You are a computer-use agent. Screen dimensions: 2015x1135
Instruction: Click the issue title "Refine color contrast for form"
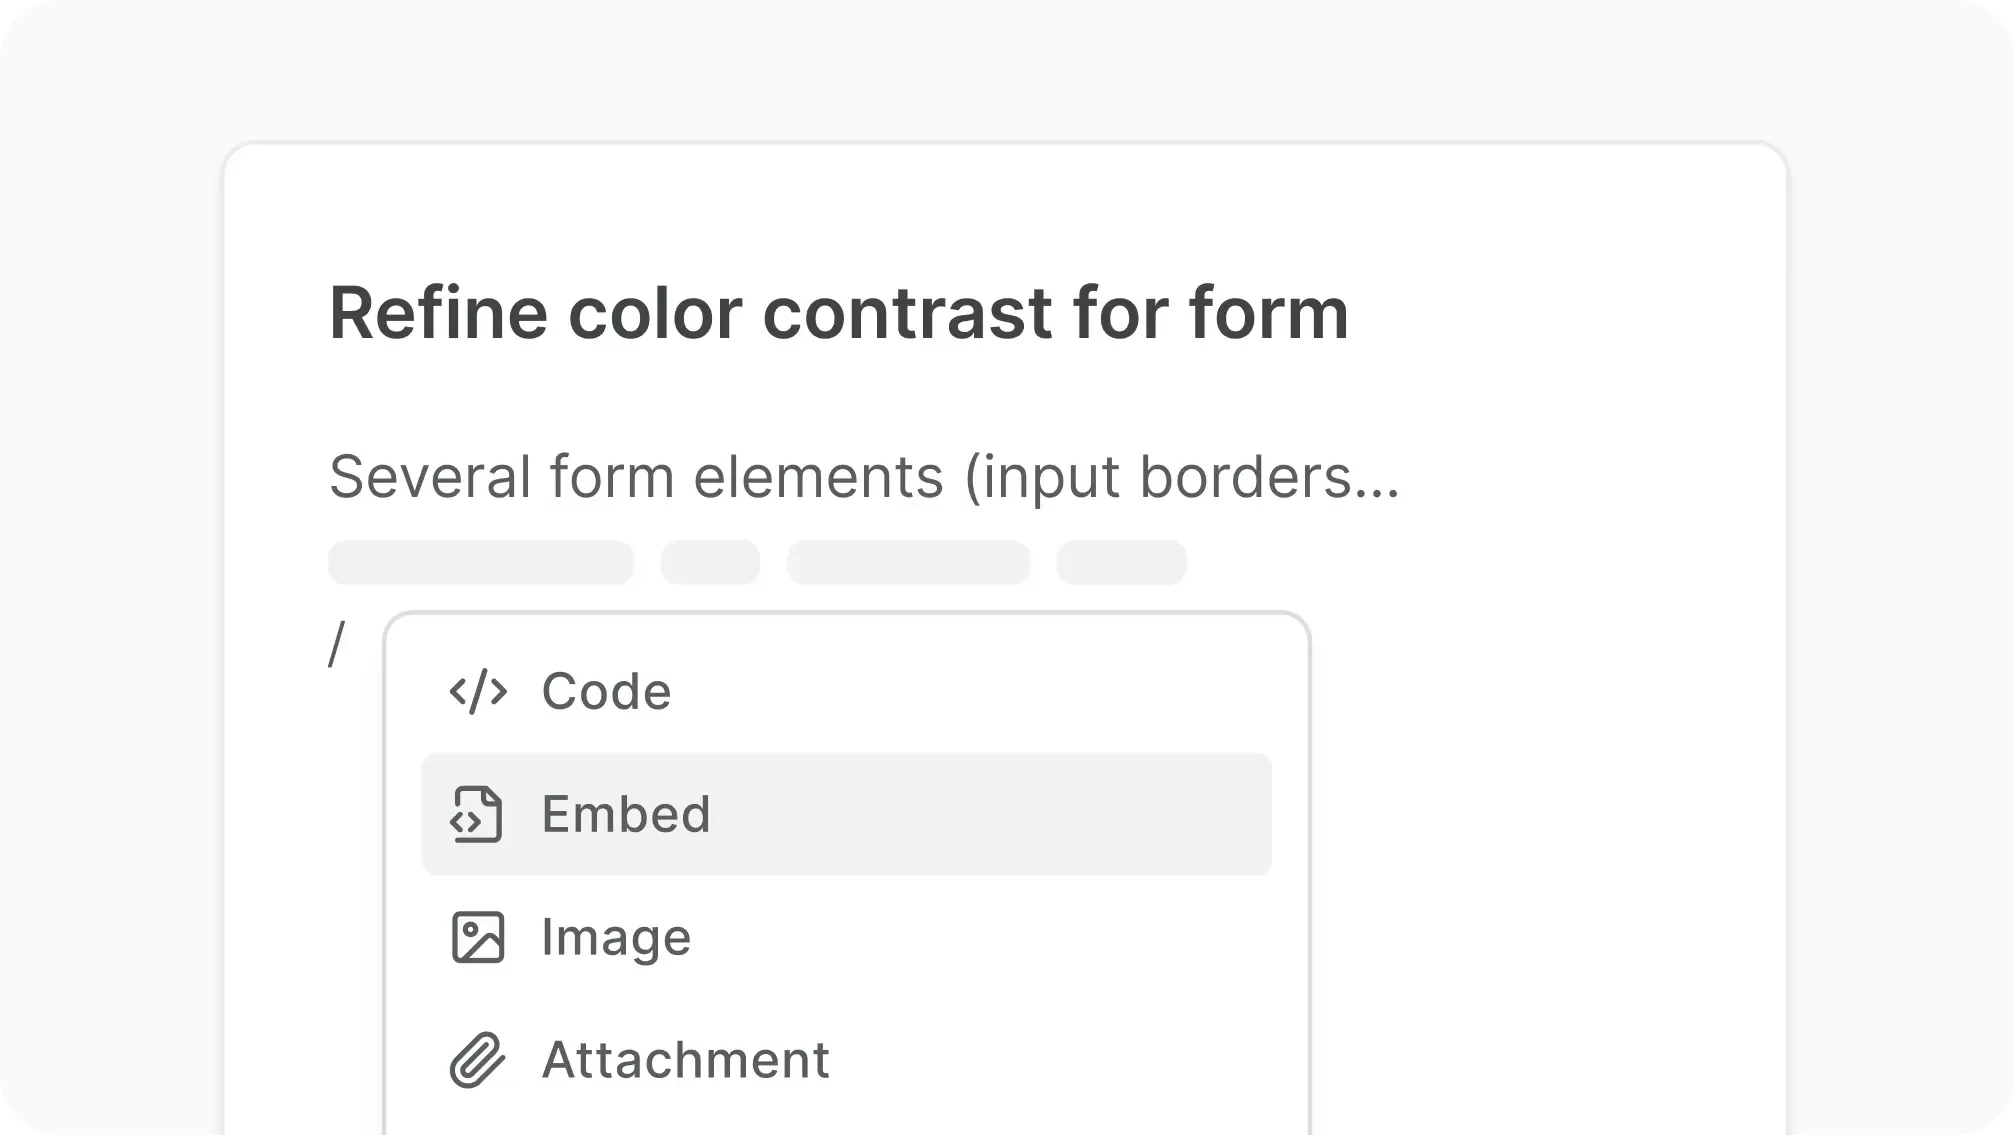[838, 313]
